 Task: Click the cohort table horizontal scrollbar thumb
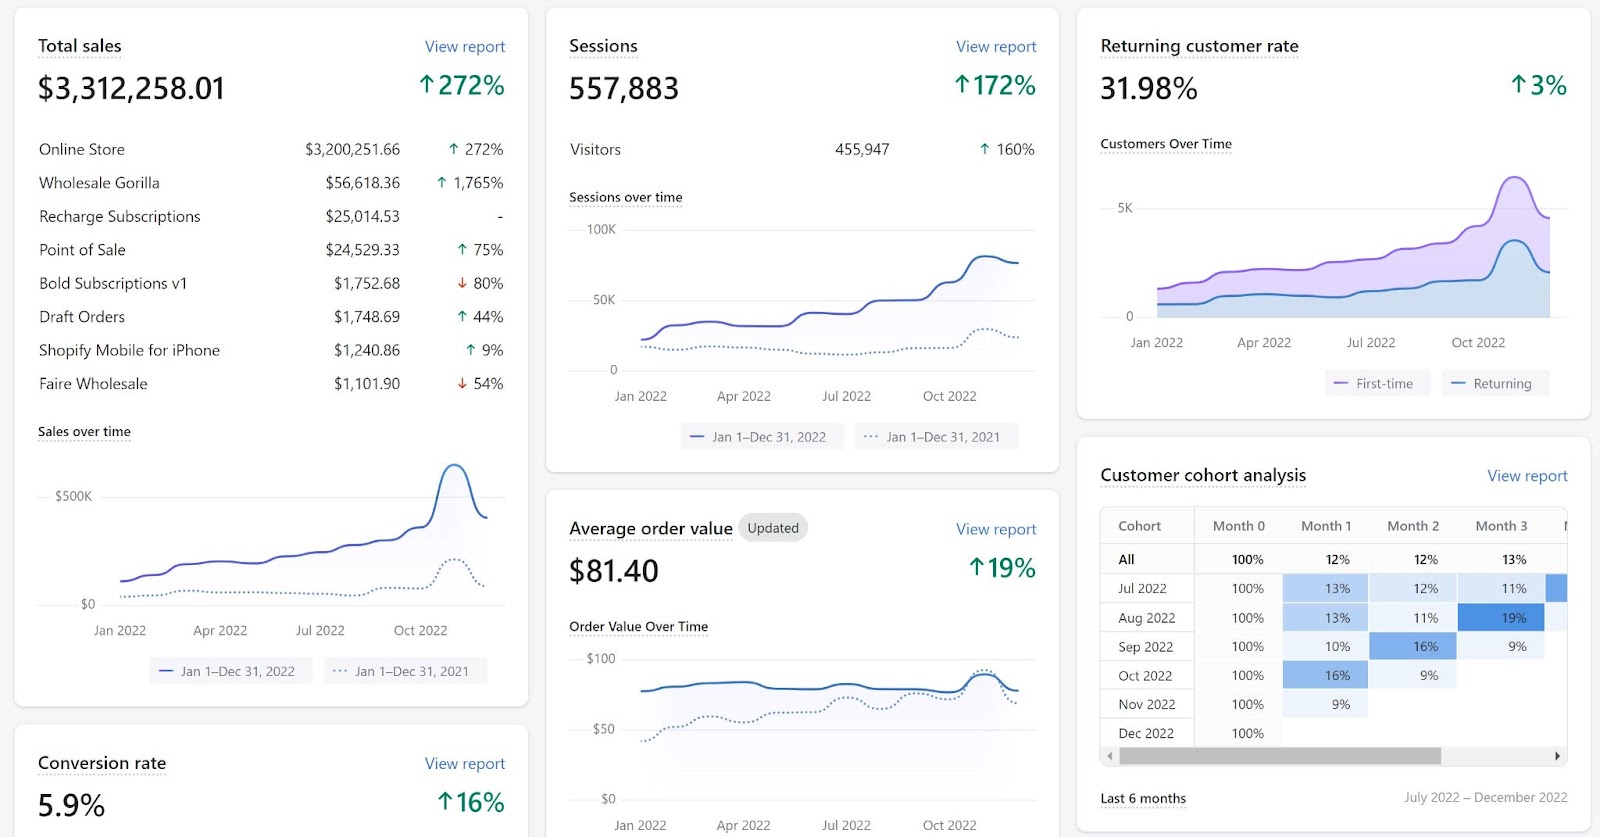pos(1280,756)
